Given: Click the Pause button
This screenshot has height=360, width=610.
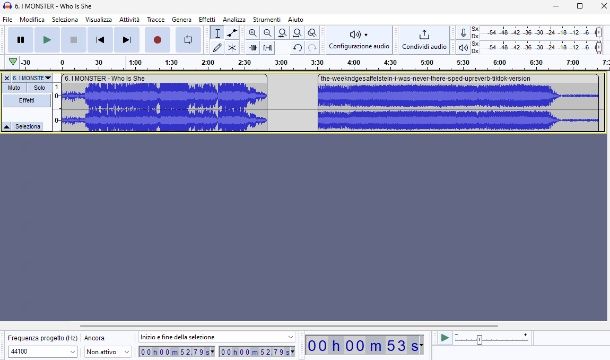Looking at the screenshot, I should pyautogui.click(x=20, y=40).
